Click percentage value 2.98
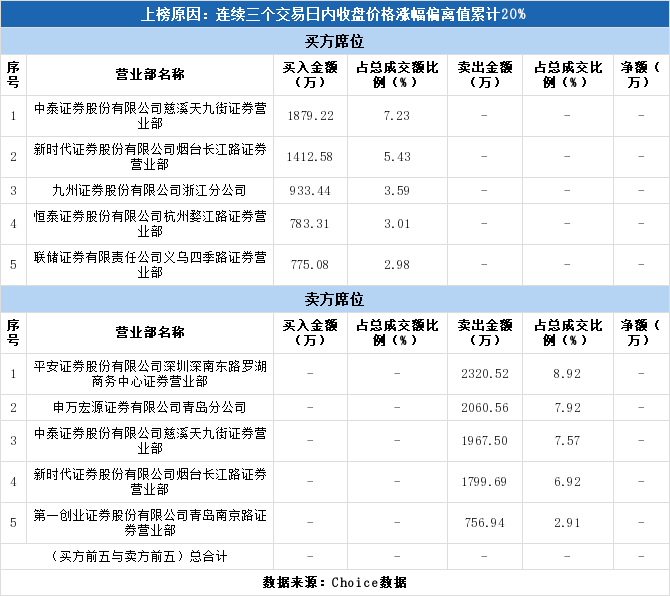Image resolution: width=670 pixels, height=596 pixels. (x=397, y=265)
